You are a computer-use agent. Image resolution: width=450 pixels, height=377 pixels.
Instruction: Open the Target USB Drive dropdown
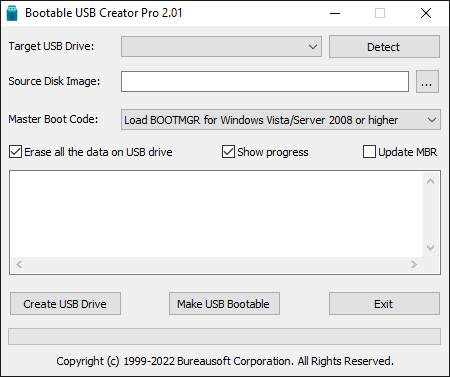(221, 47)
